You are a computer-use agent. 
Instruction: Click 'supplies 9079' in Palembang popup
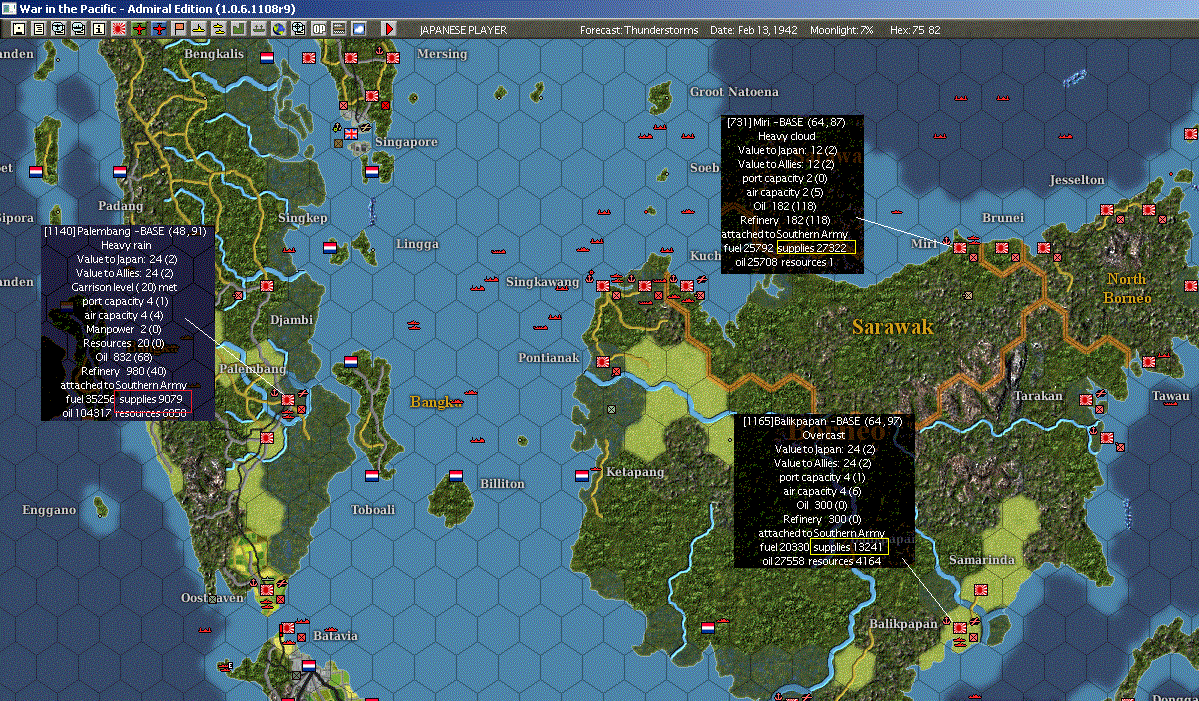tap(151, 399)
